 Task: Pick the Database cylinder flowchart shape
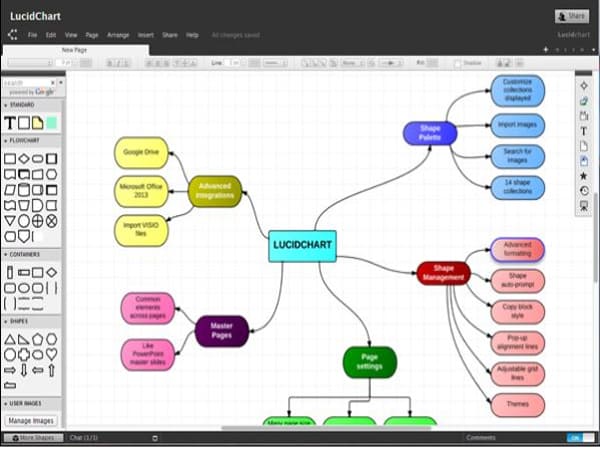pos(24,190)
